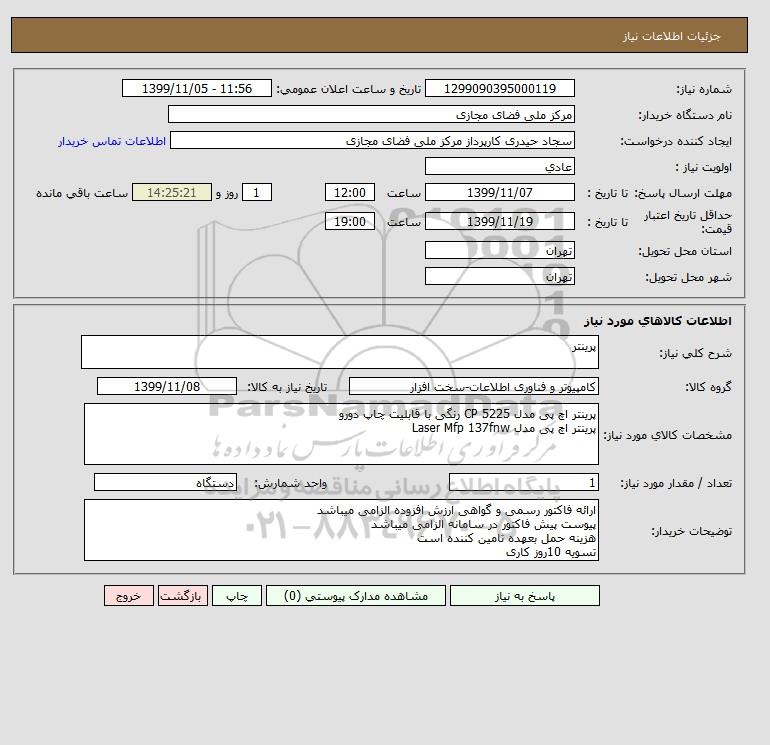Click the label شماره نیاز

pos(704,89)
